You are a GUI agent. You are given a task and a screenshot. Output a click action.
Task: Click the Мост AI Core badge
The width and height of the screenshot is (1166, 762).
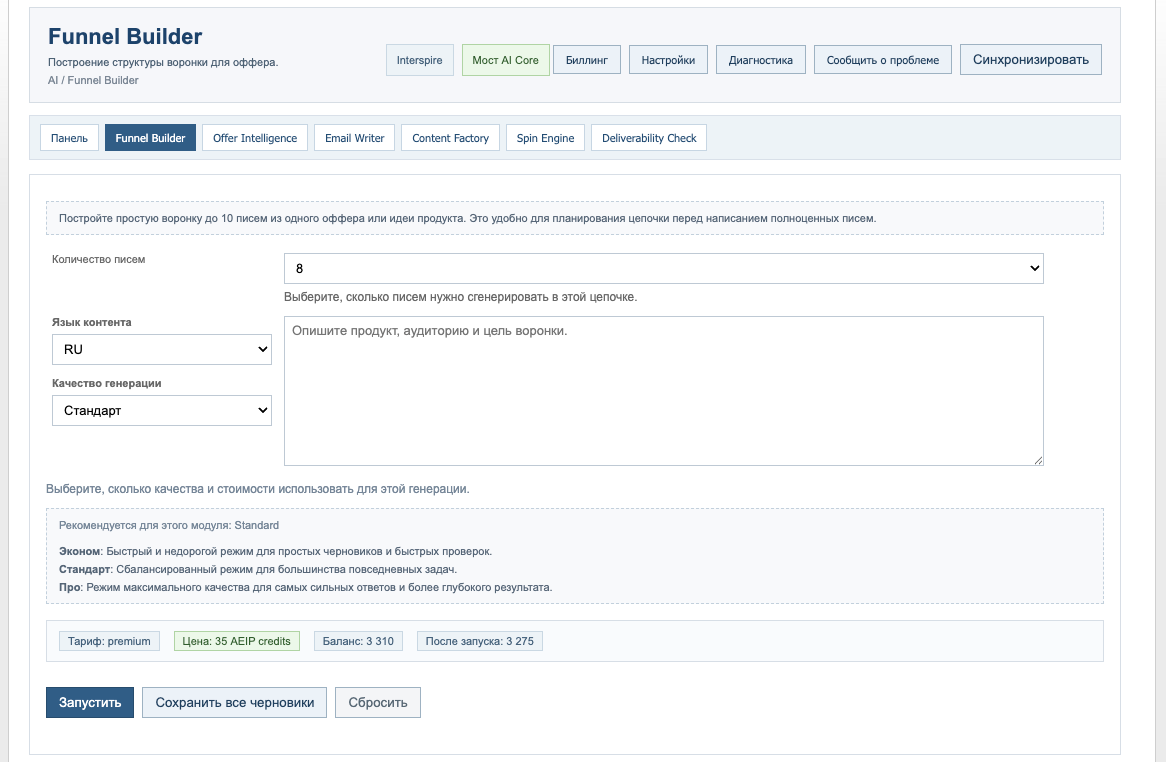point(505,59)
